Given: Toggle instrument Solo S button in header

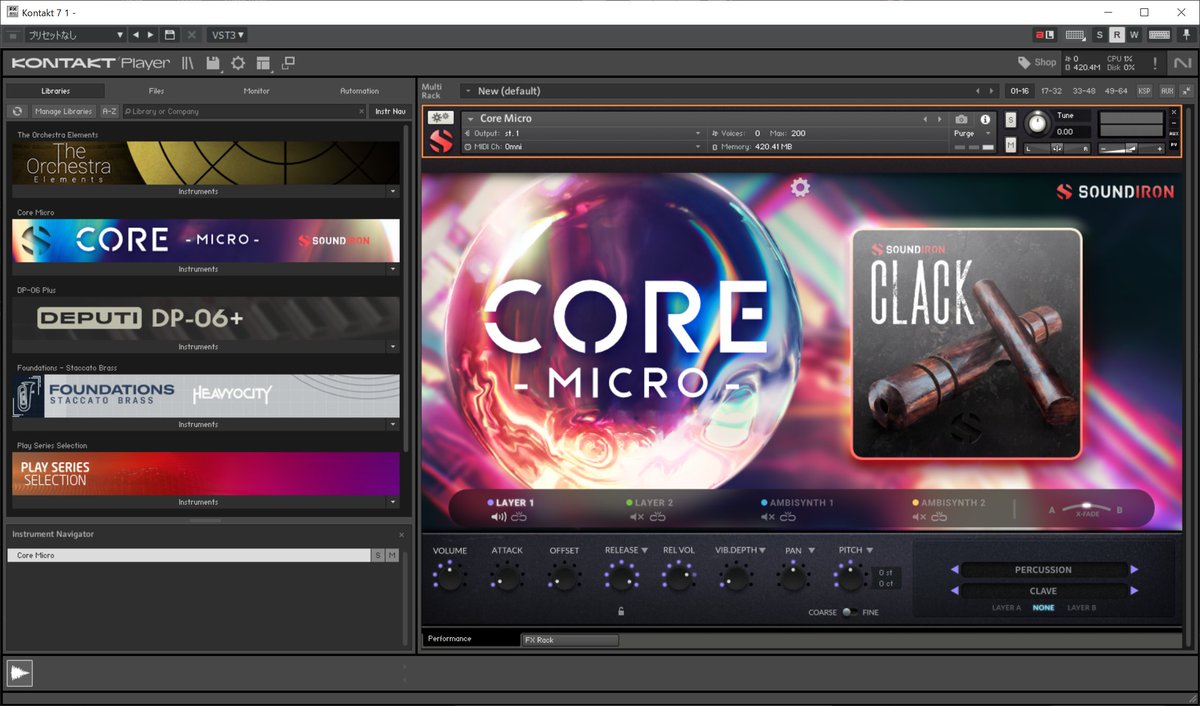Looking at the screenshot, I should 1010,120.
